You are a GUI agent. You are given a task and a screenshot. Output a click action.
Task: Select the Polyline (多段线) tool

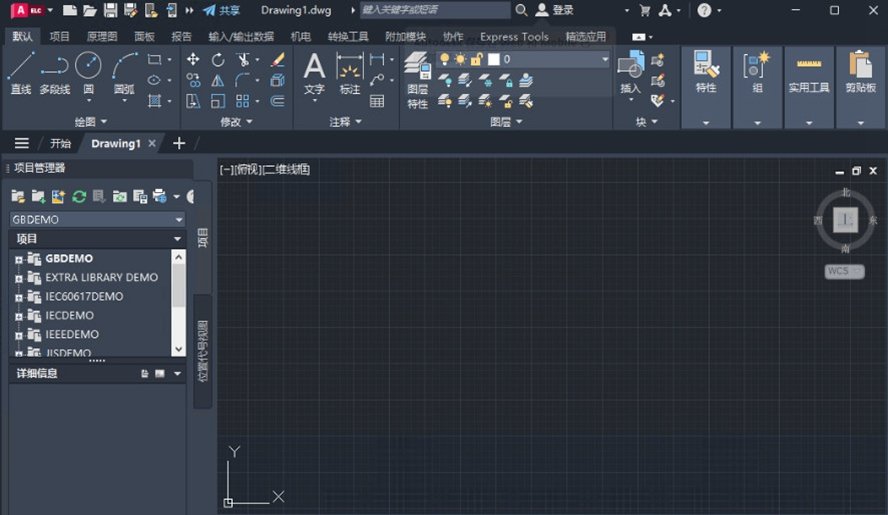(x=55, y=73)
